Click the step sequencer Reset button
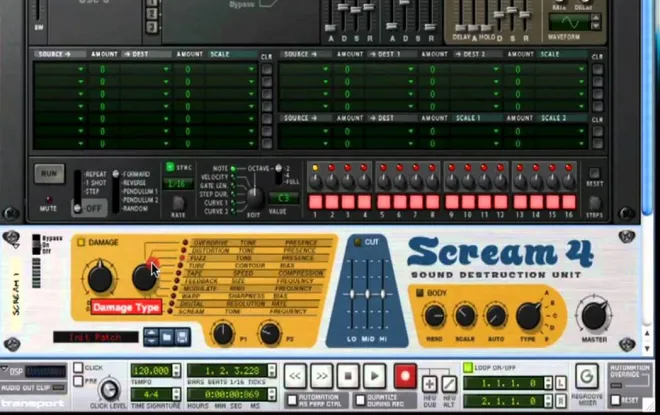The image size is (660, 415). 594,173
